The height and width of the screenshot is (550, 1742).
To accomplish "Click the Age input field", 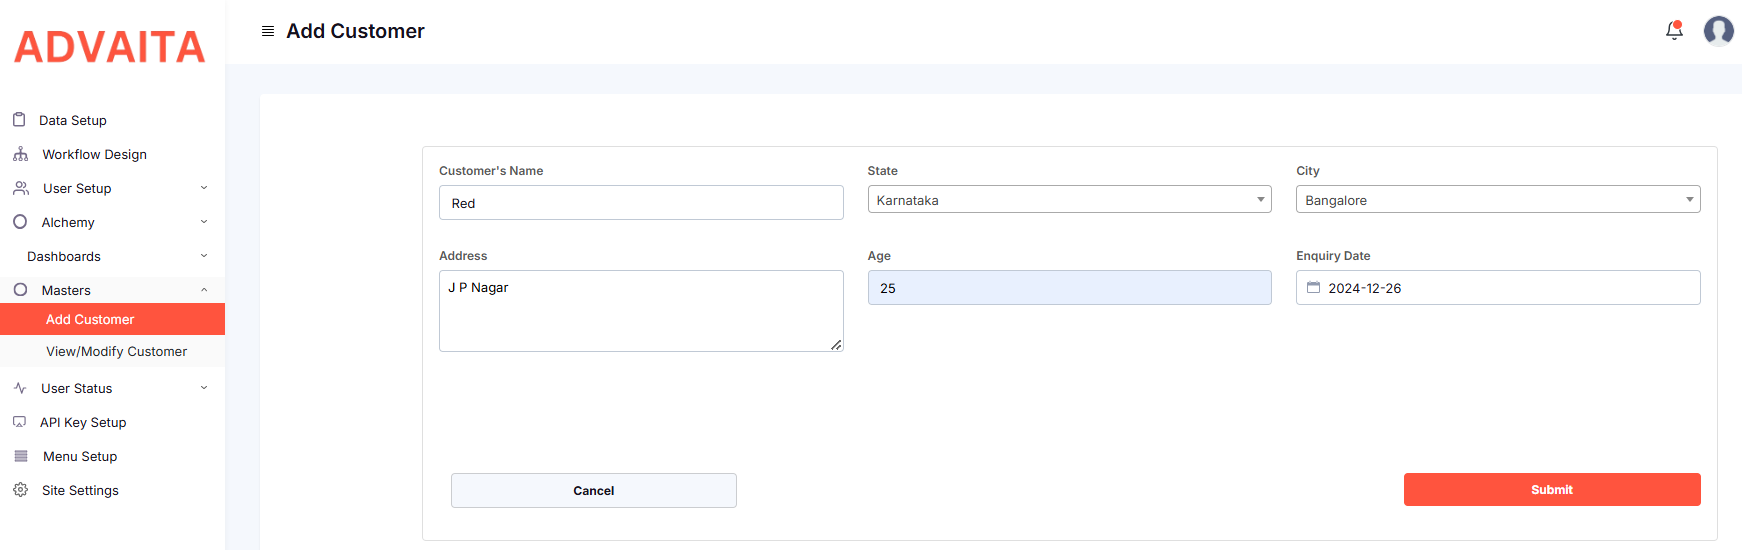I will tap(1068, 288).
